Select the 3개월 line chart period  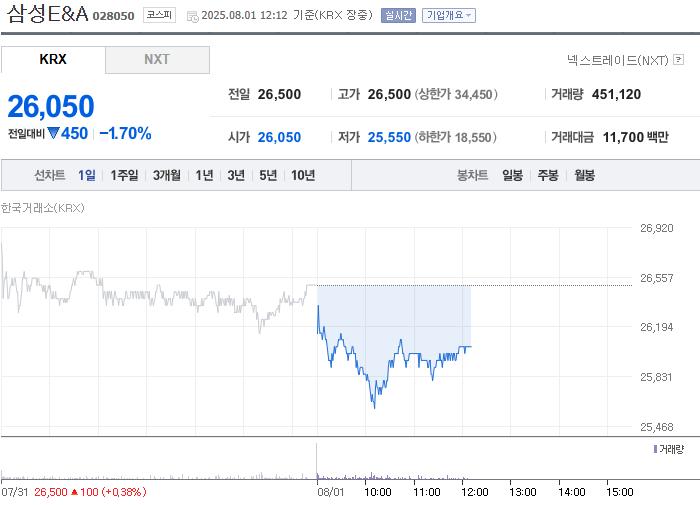point(167,175)
